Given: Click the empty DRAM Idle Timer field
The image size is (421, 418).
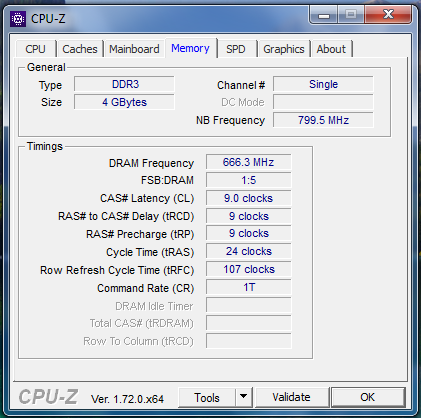Looking at the screenshot, I should (x=249, y=305).
